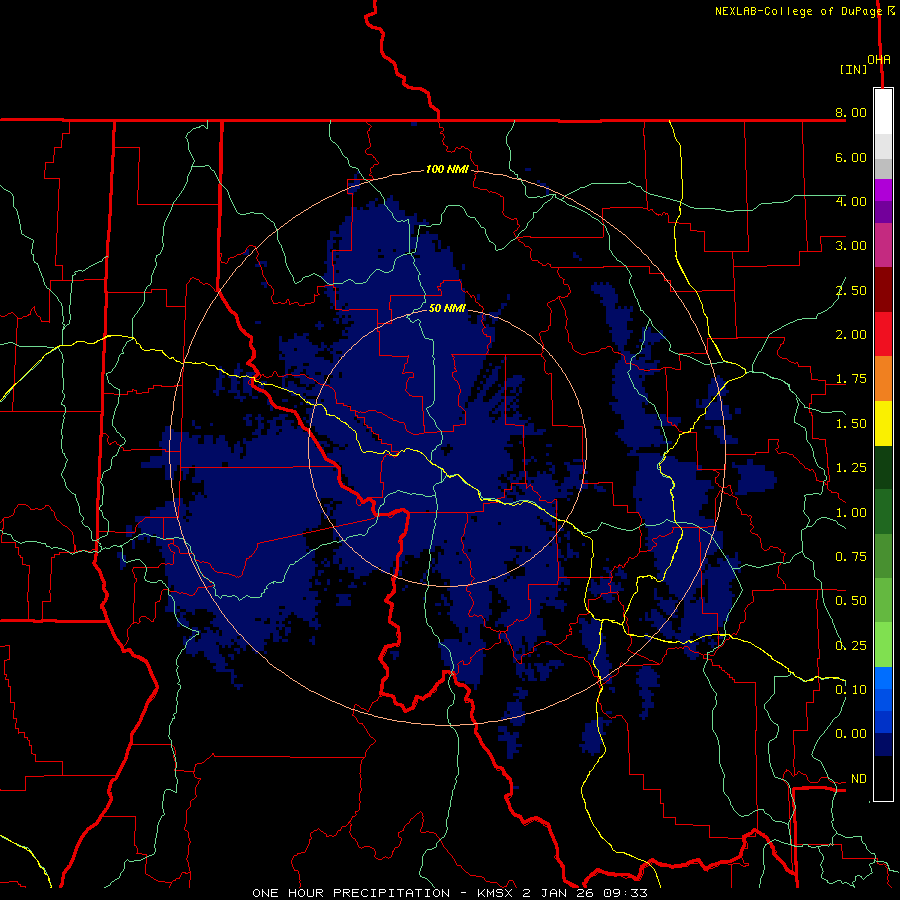Click the lightest green legend swatch
900x900 pixels.
(x=883, y=645)
